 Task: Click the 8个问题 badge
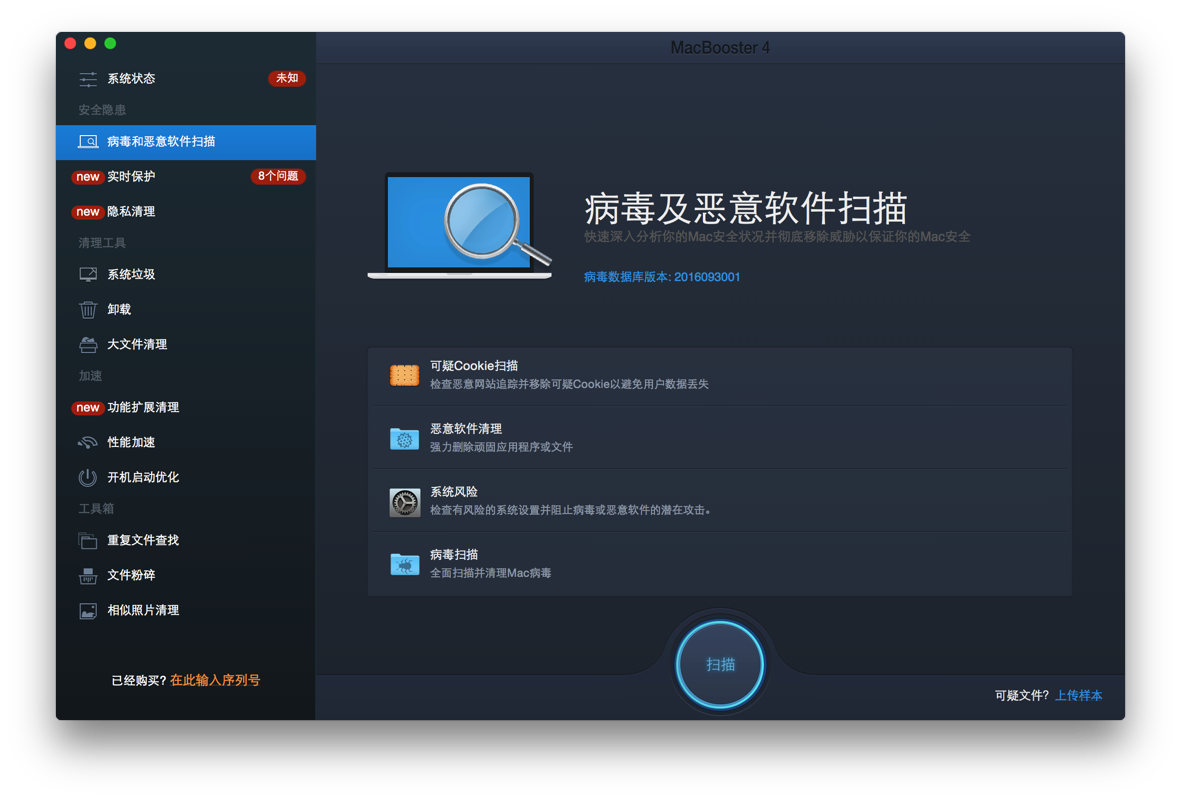coord(278,176)
